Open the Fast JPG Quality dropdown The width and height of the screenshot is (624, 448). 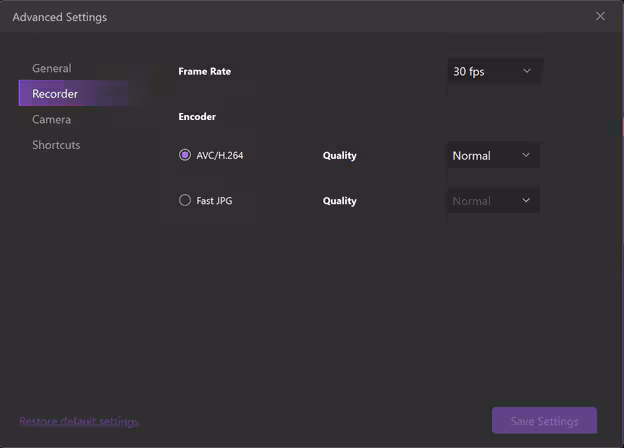(491, 201)
